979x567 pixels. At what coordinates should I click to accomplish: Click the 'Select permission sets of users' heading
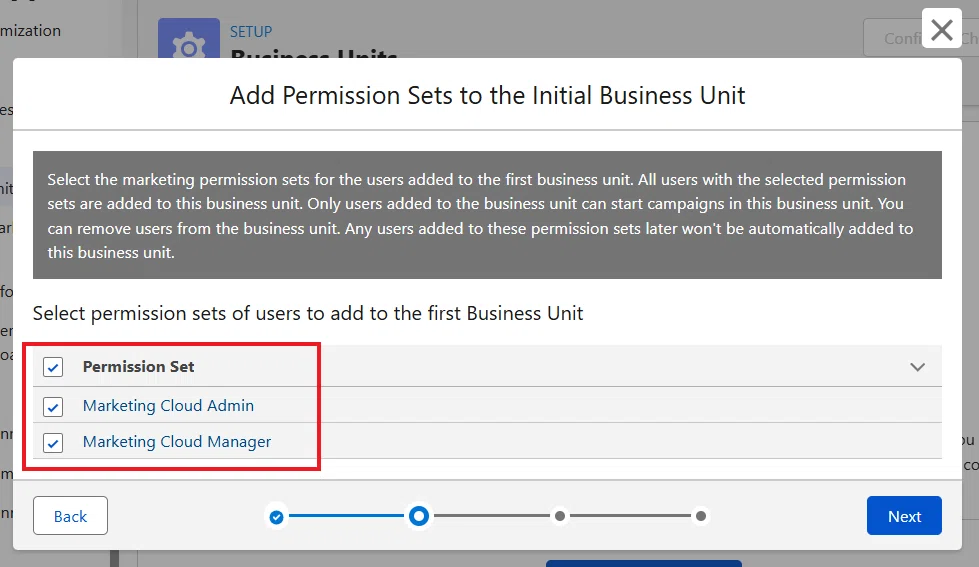pyautogui.click(x=308, y=313)
